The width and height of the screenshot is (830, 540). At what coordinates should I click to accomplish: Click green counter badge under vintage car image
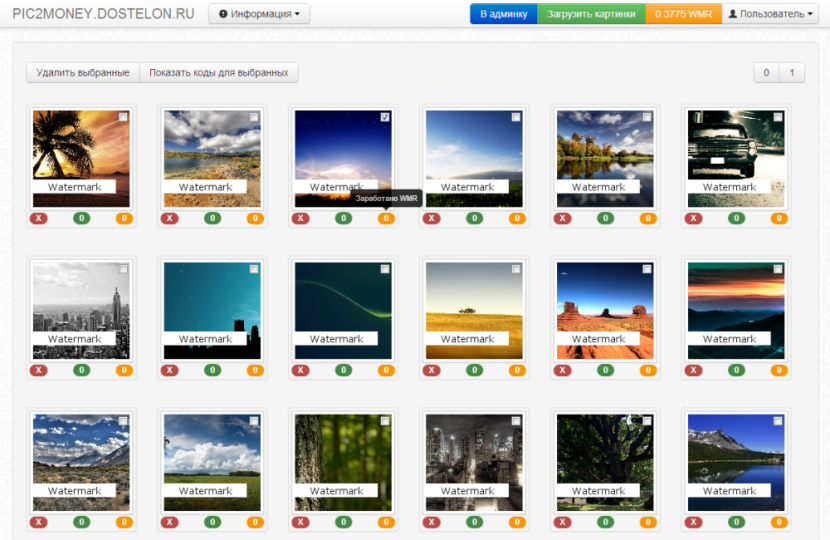pos(736,218)
